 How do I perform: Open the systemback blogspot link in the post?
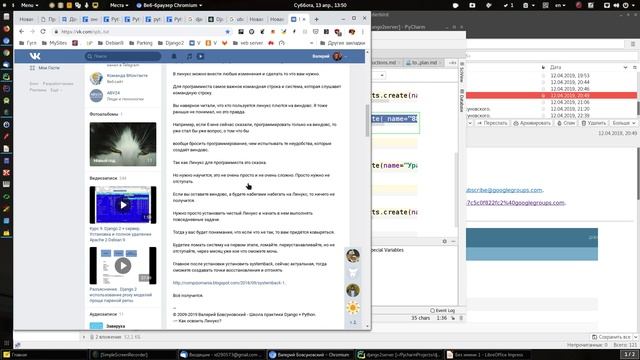pyautogui.click(x=229, y=283)
